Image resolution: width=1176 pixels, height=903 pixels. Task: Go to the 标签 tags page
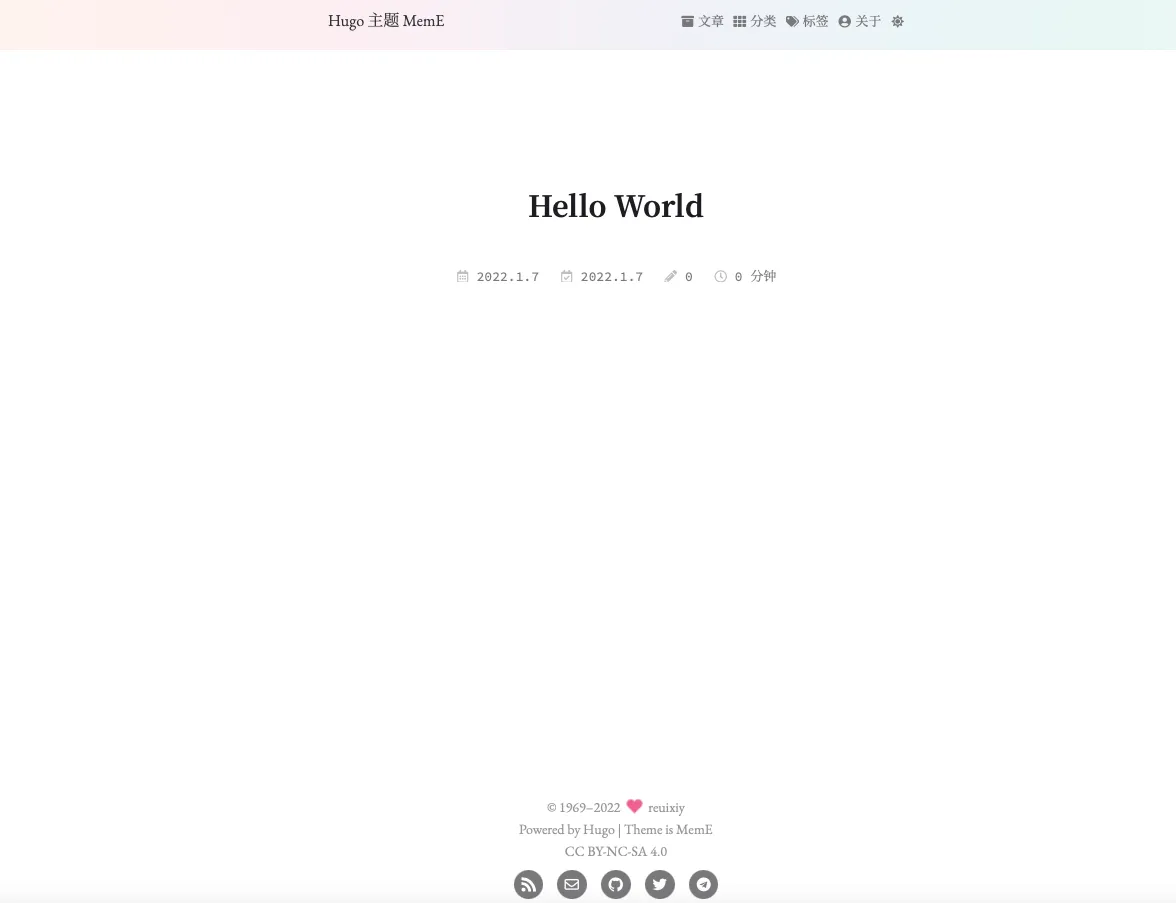[807, 22]
